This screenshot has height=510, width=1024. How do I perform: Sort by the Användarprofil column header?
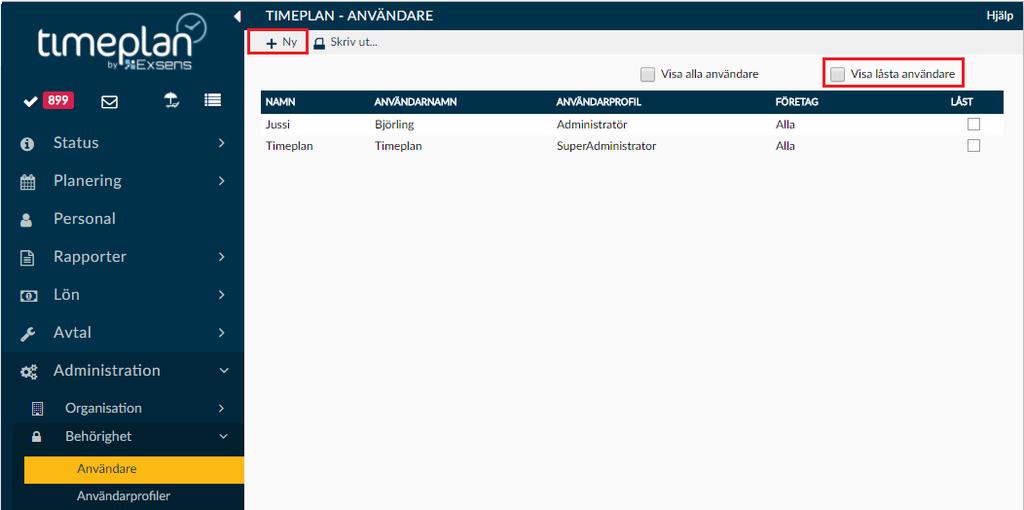click(x=599, y=103)
